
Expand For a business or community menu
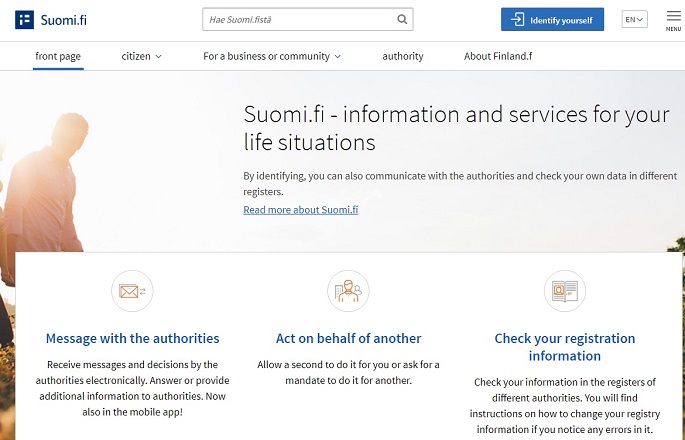tap(272, 57)
